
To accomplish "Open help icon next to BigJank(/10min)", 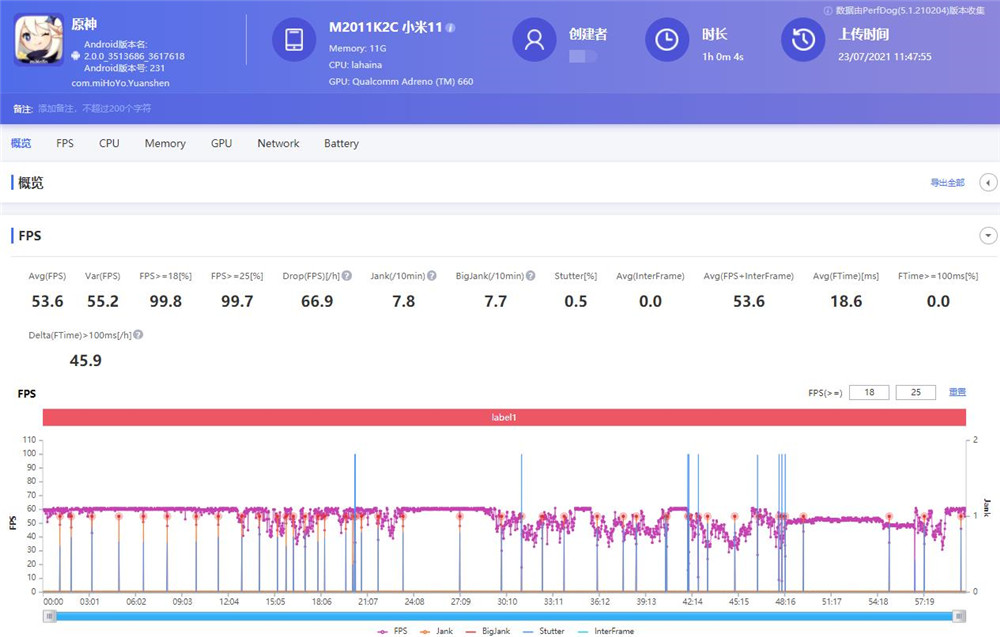I will pyautogui.click(x=531, y=275).
